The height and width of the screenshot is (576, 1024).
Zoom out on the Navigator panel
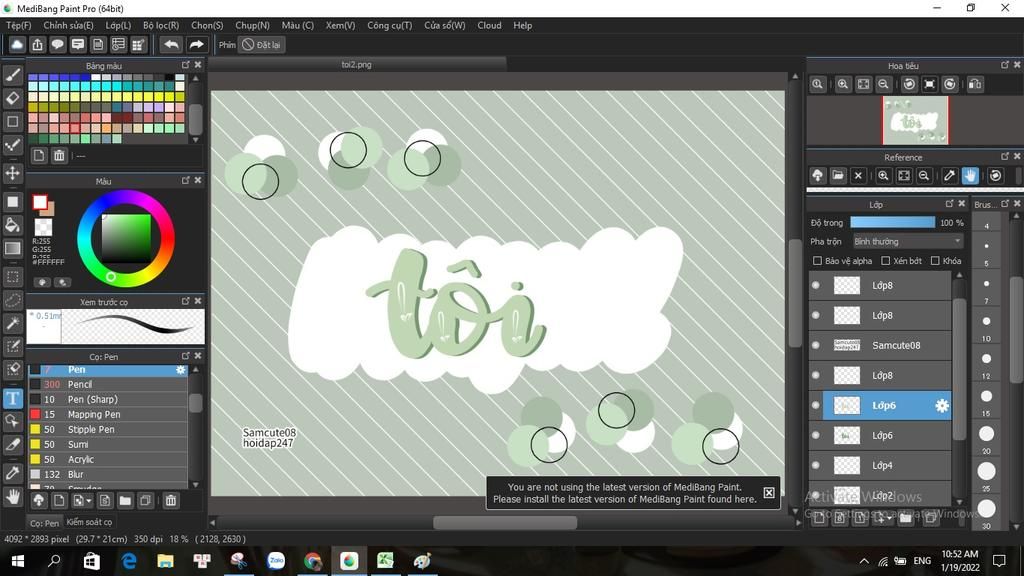pos(884,84)
